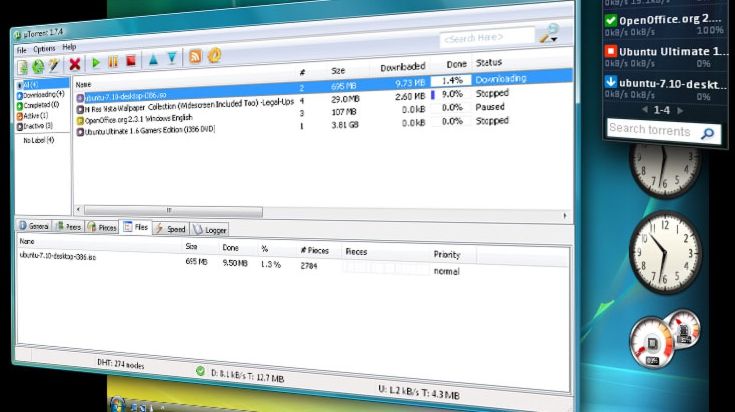Click the Pause torrent toolbar icon
Viewport: 735px width, 412px height.
pos(112,62)
